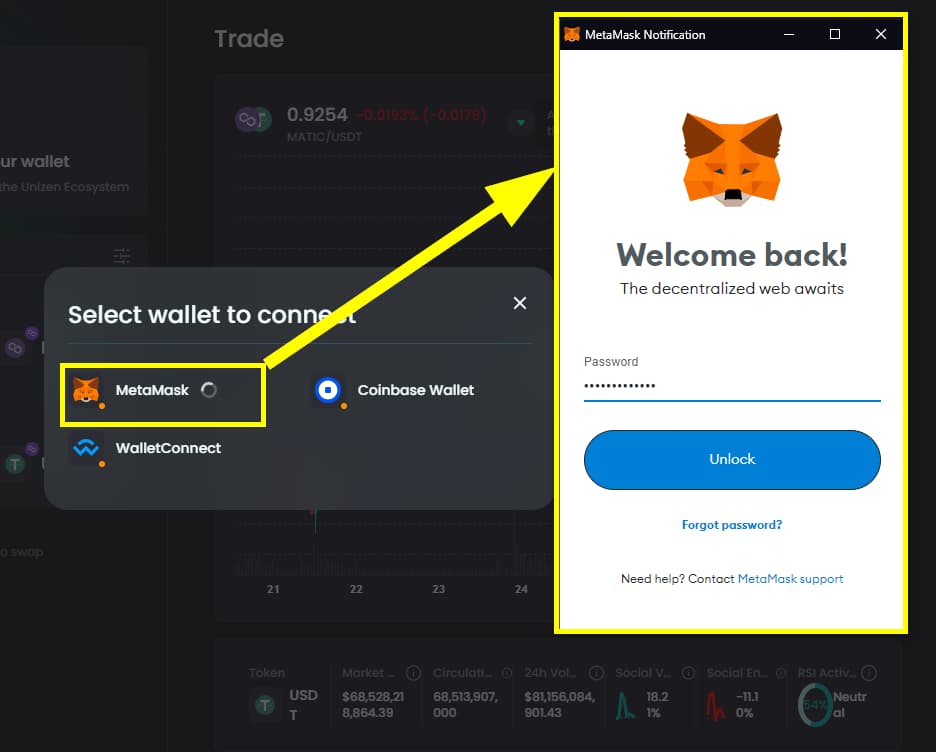The image size is (936, 752).
Task: Click the info icon beside Market Cap
Action: pos(413,673)
